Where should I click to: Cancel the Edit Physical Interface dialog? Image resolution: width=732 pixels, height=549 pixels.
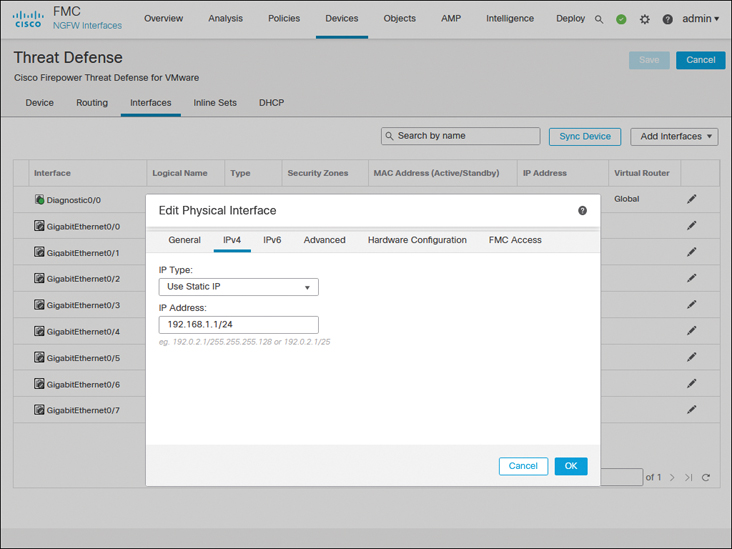pos(523,466)
